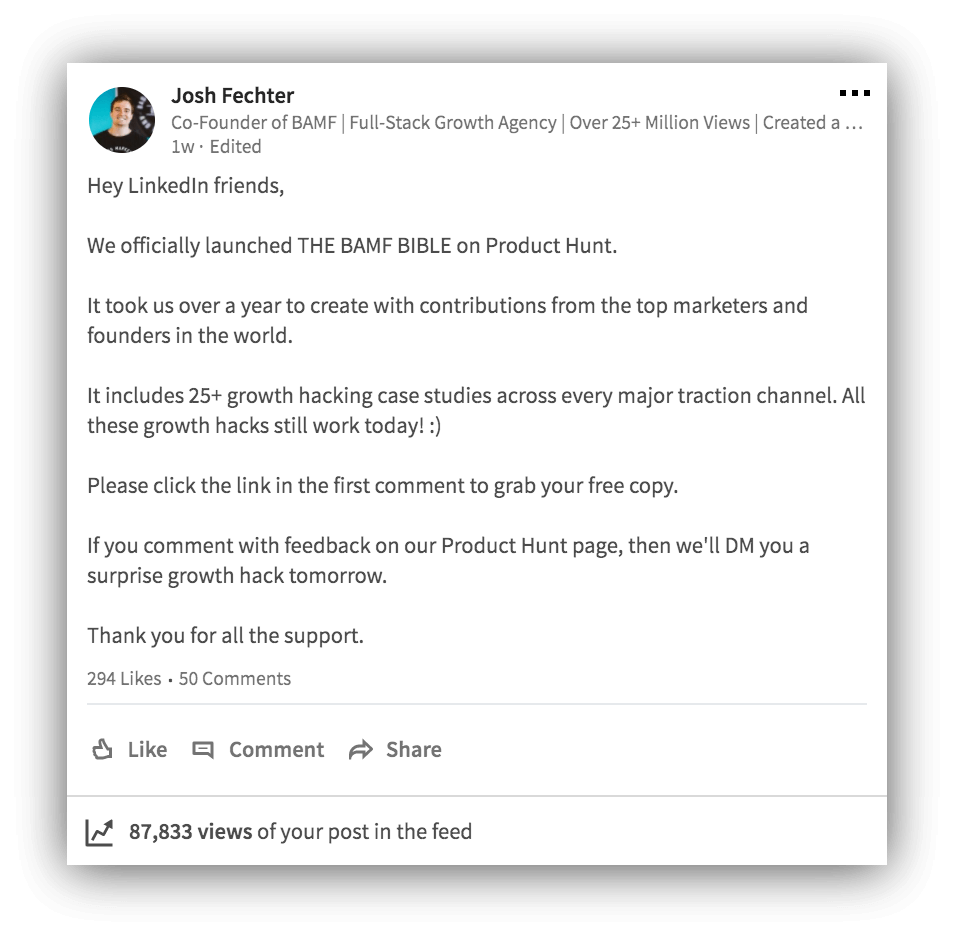Click the Comment speech-bubble icon
Screen dimensions: 954x936
[204, 749]
